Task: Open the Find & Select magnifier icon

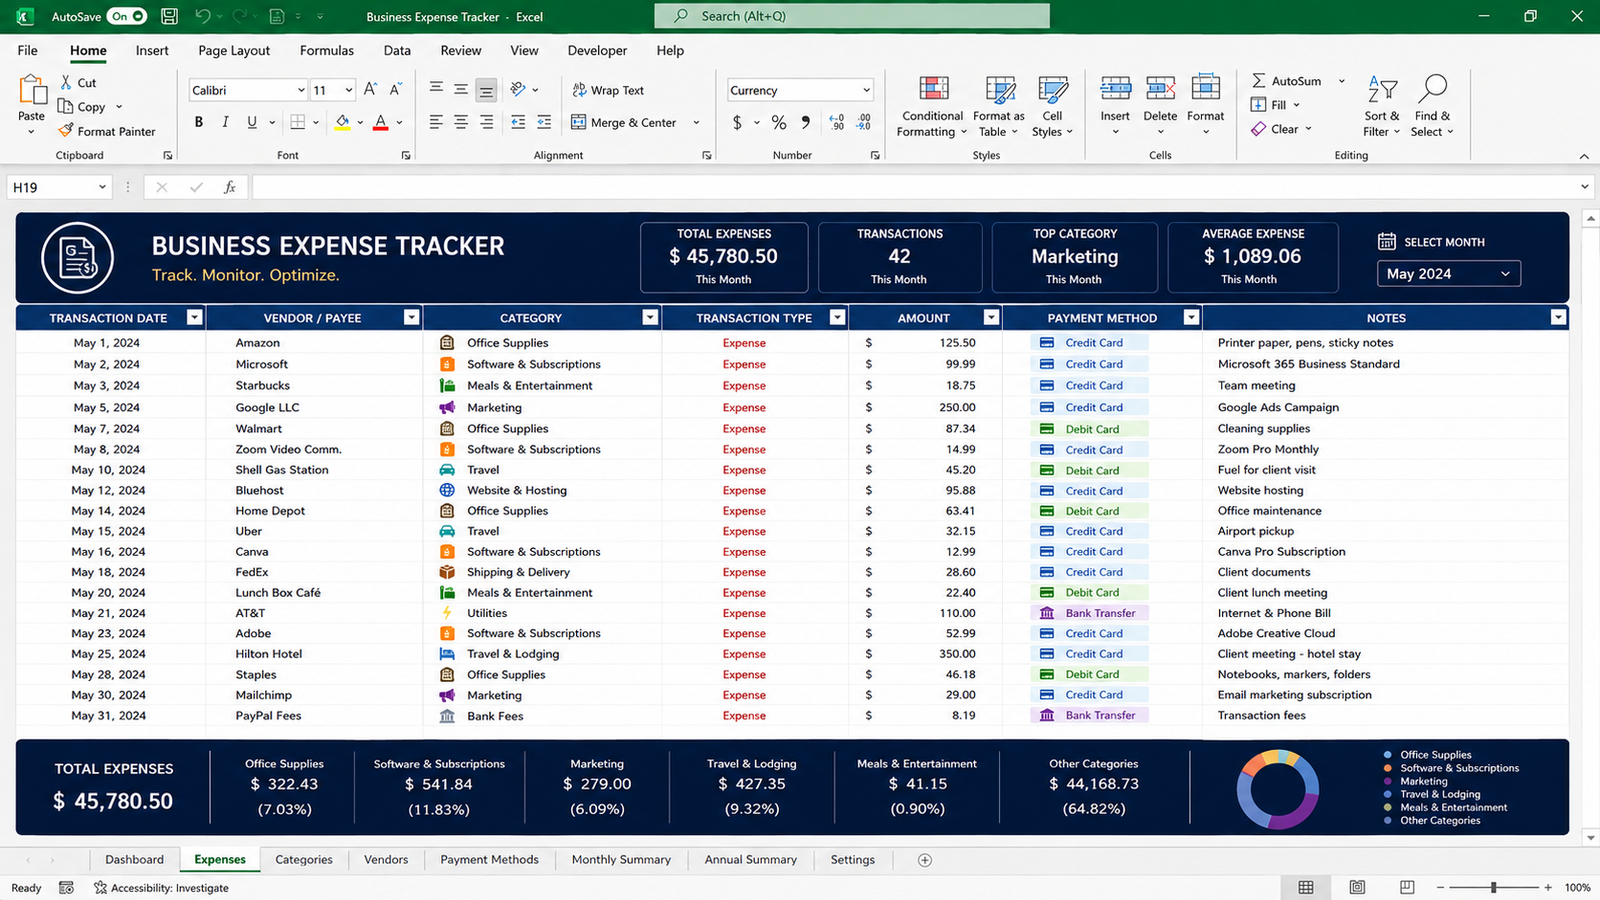Action: pyautogui.click(x=1433, y=89)
